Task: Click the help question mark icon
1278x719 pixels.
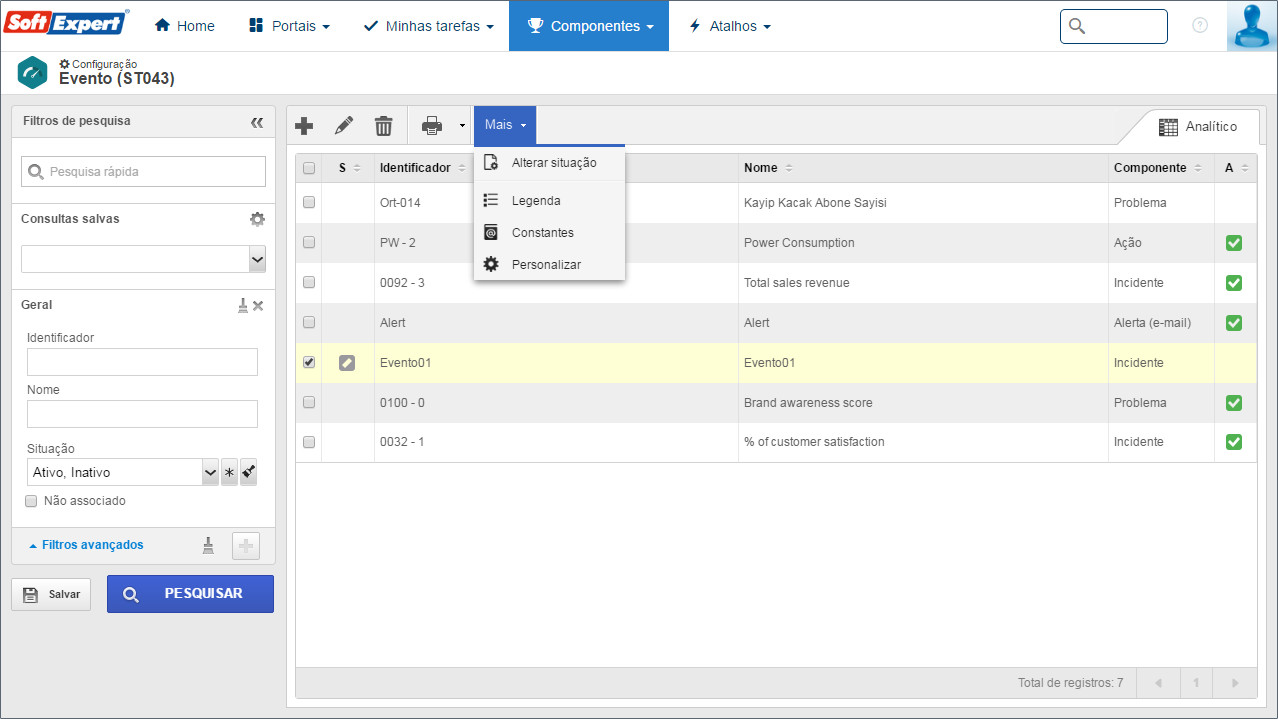Action: click(1200, 26)
